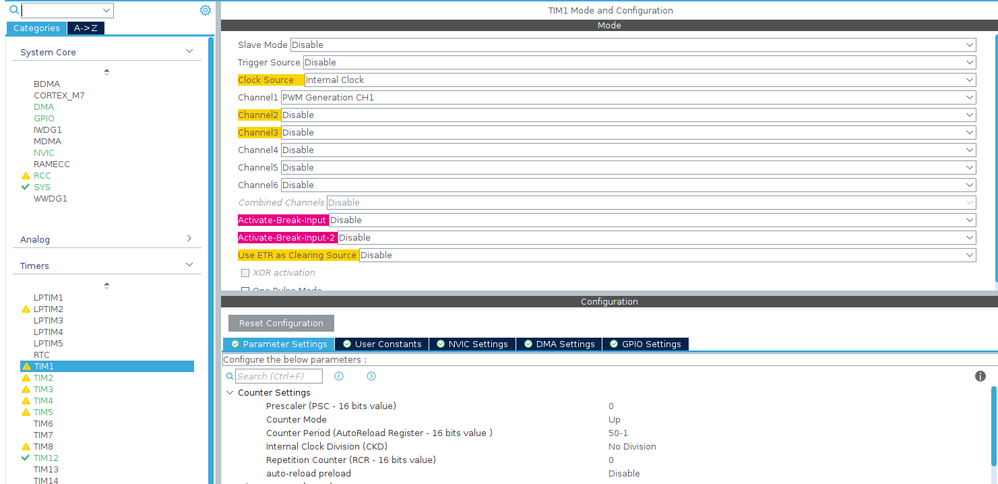Click the auto-reload preload value Disable
Screen dimensions: 998x484
tap(624, 474)
